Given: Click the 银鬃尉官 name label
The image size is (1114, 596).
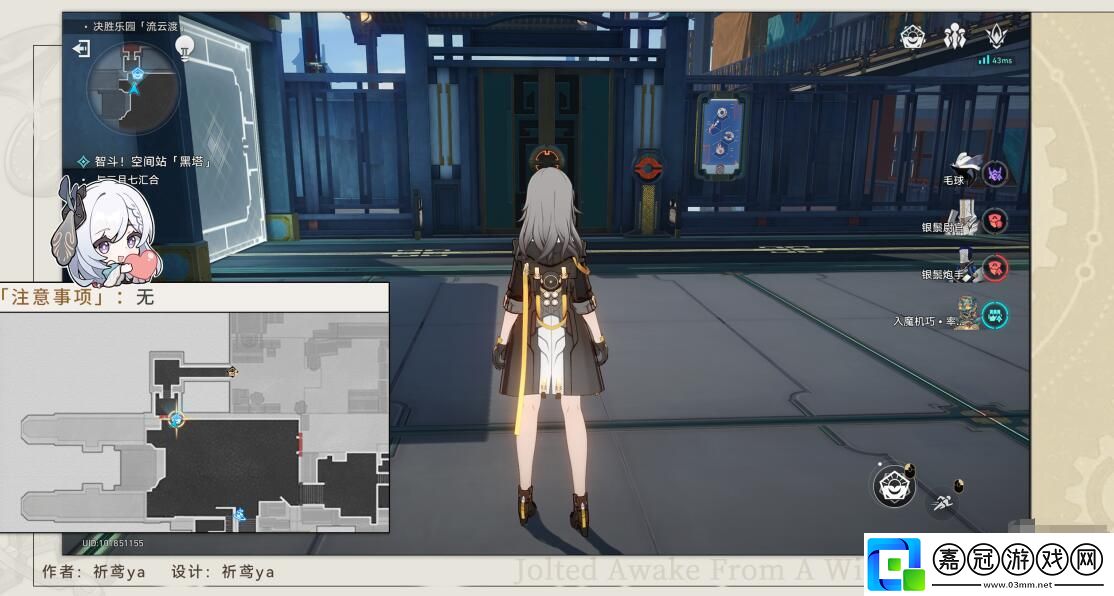Looking at the screenshot, I should 943,227.
